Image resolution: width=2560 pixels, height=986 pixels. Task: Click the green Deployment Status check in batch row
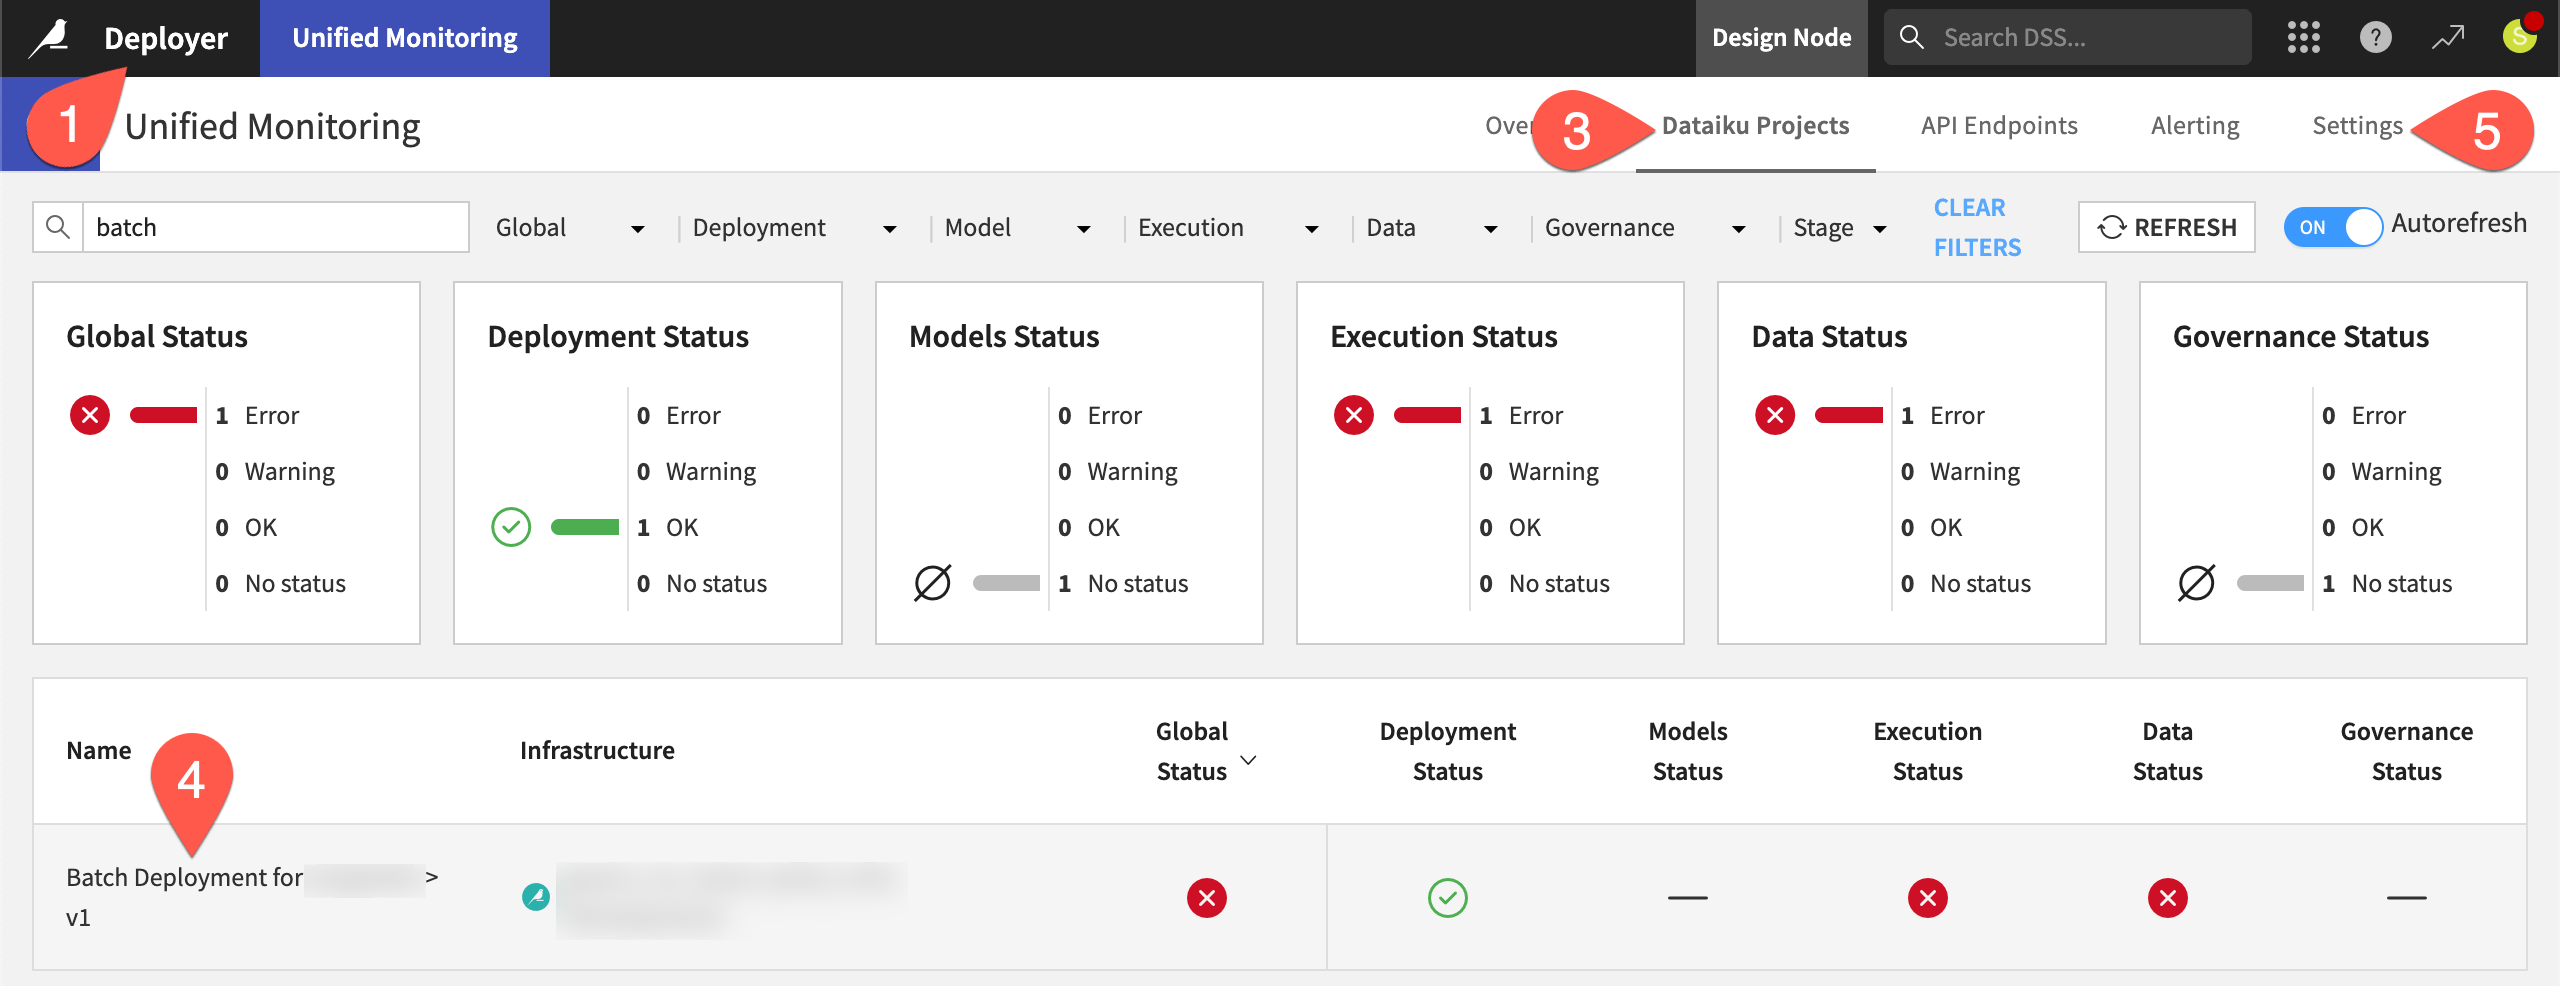point(1447,898)
